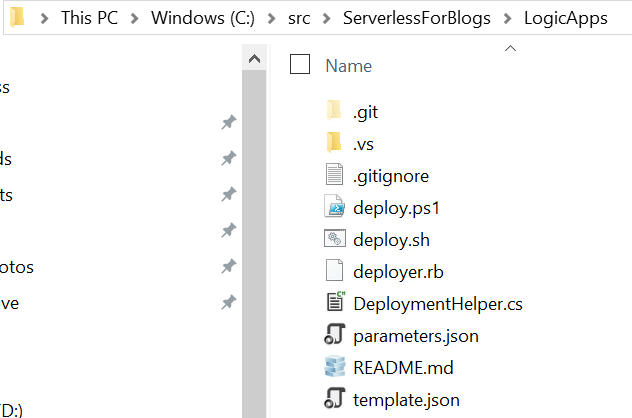This screenshot has width=632, height=418.
Task: Go to This PC in address bar
Action: pos(91,18)
